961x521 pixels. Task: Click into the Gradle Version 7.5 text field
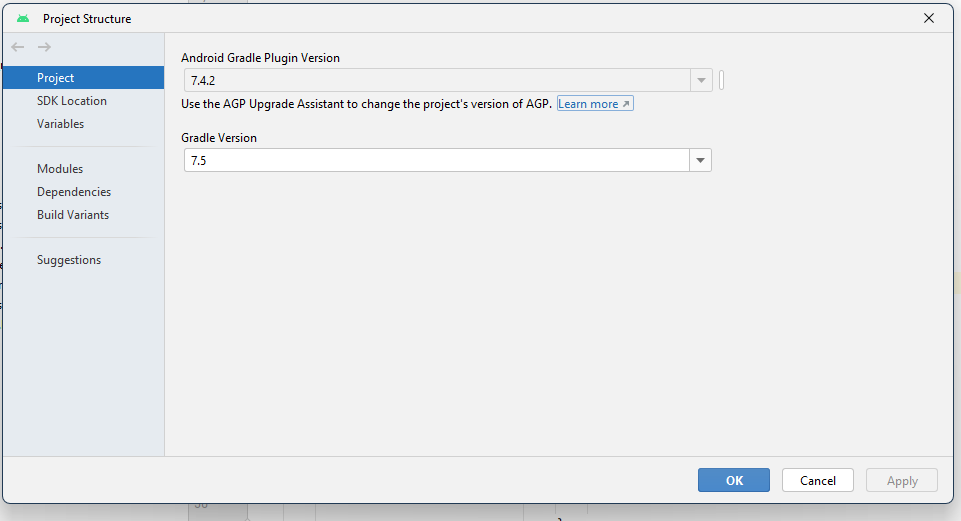point(436,161)
